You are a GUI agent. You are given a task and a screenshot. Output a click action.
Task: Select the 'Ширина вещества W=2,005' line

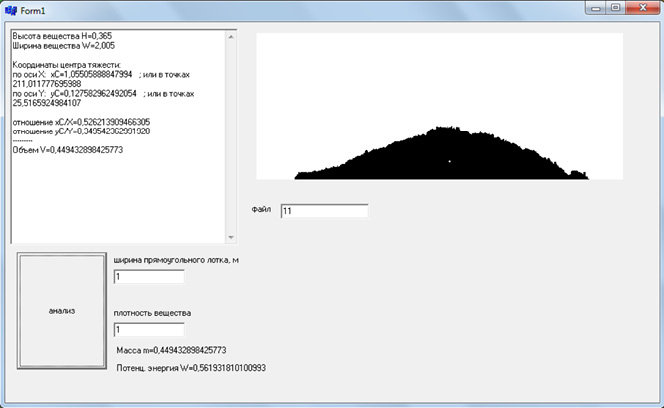coord(64,46)
